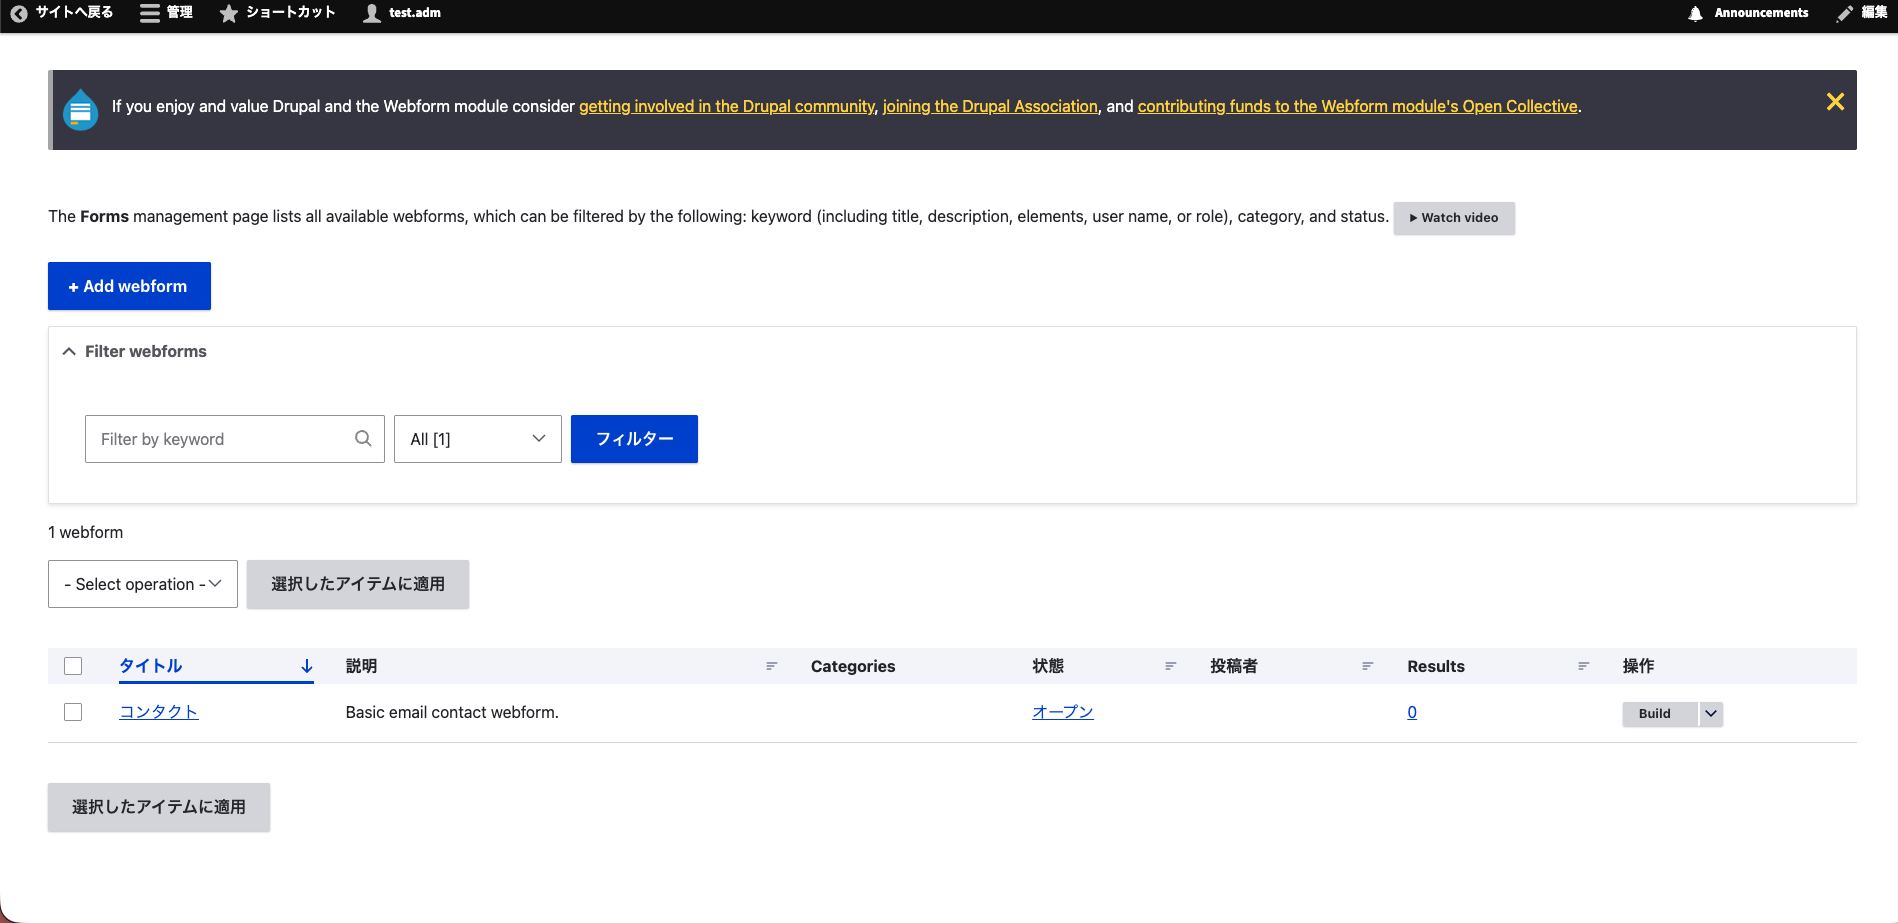
Task: Click the Drupal Webform drop logo
Action: tap(81, 110)
